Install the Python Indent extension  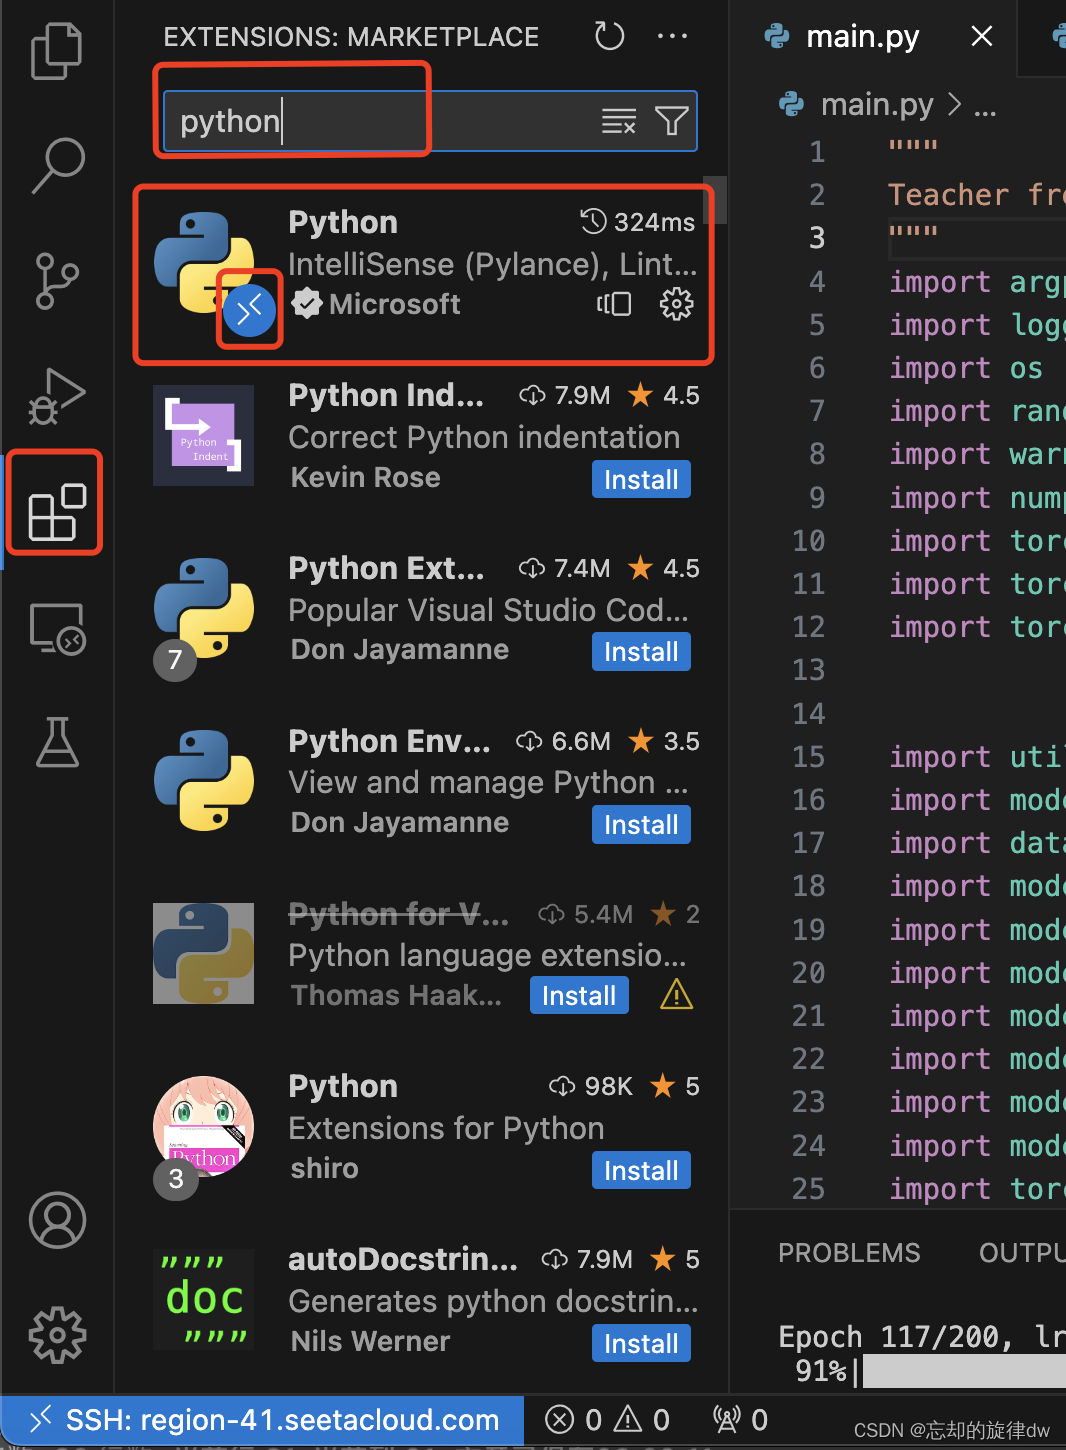641,480
